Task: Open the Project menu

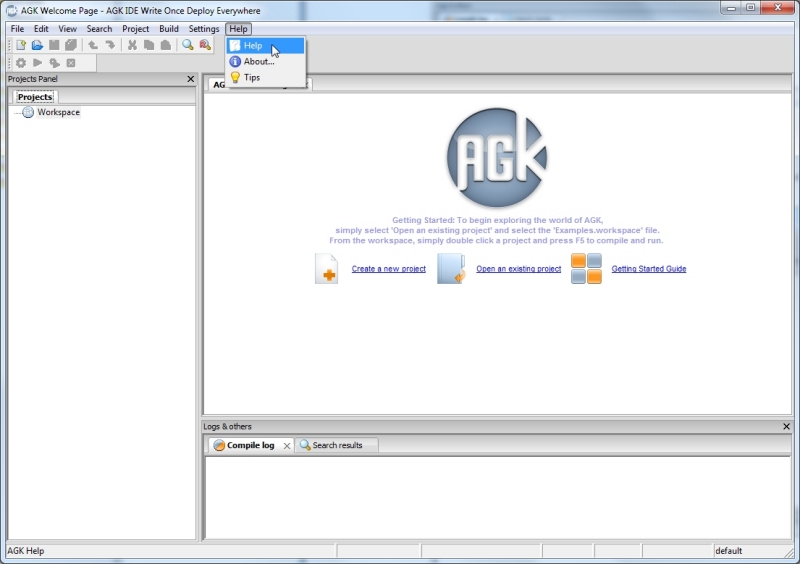Action: (x=135, y=29)
